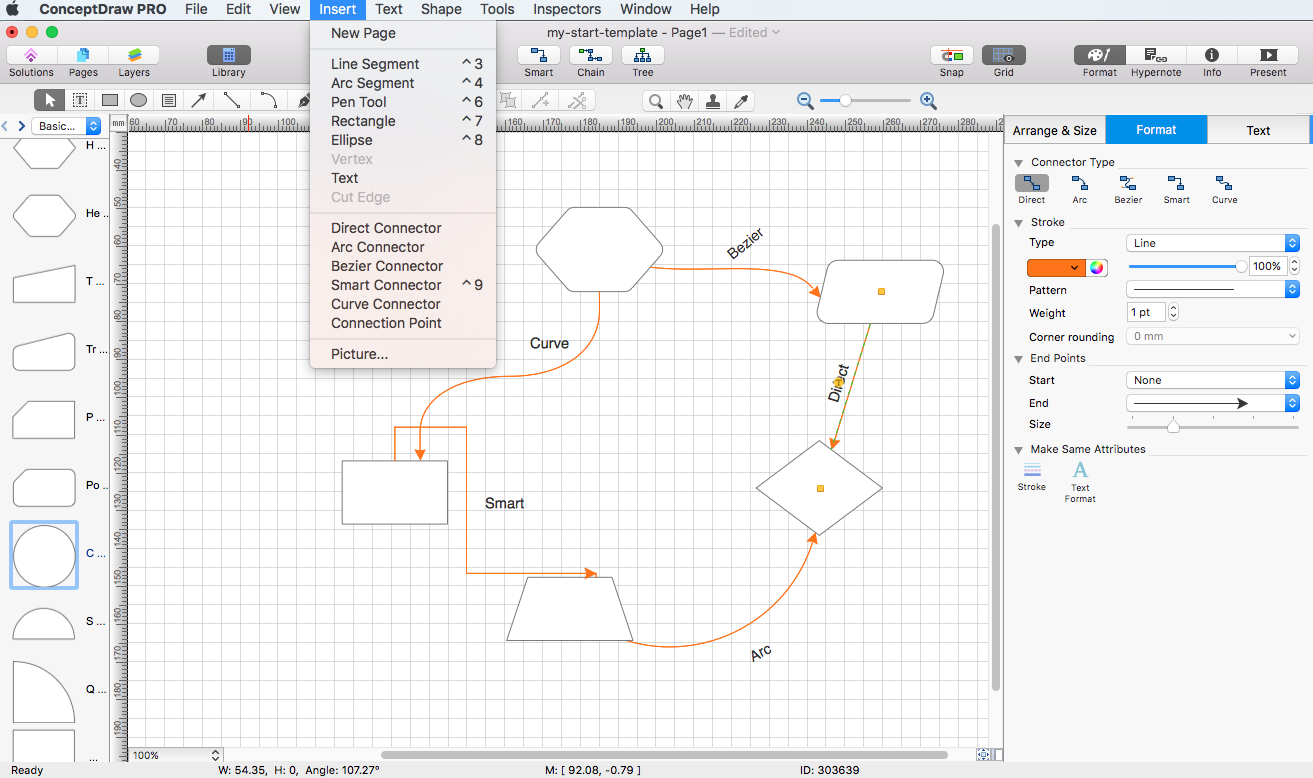The height and width of the screenshot is (778, 1313).
Task: Open the End arrow style dropdown
Action: [1212, 403]
